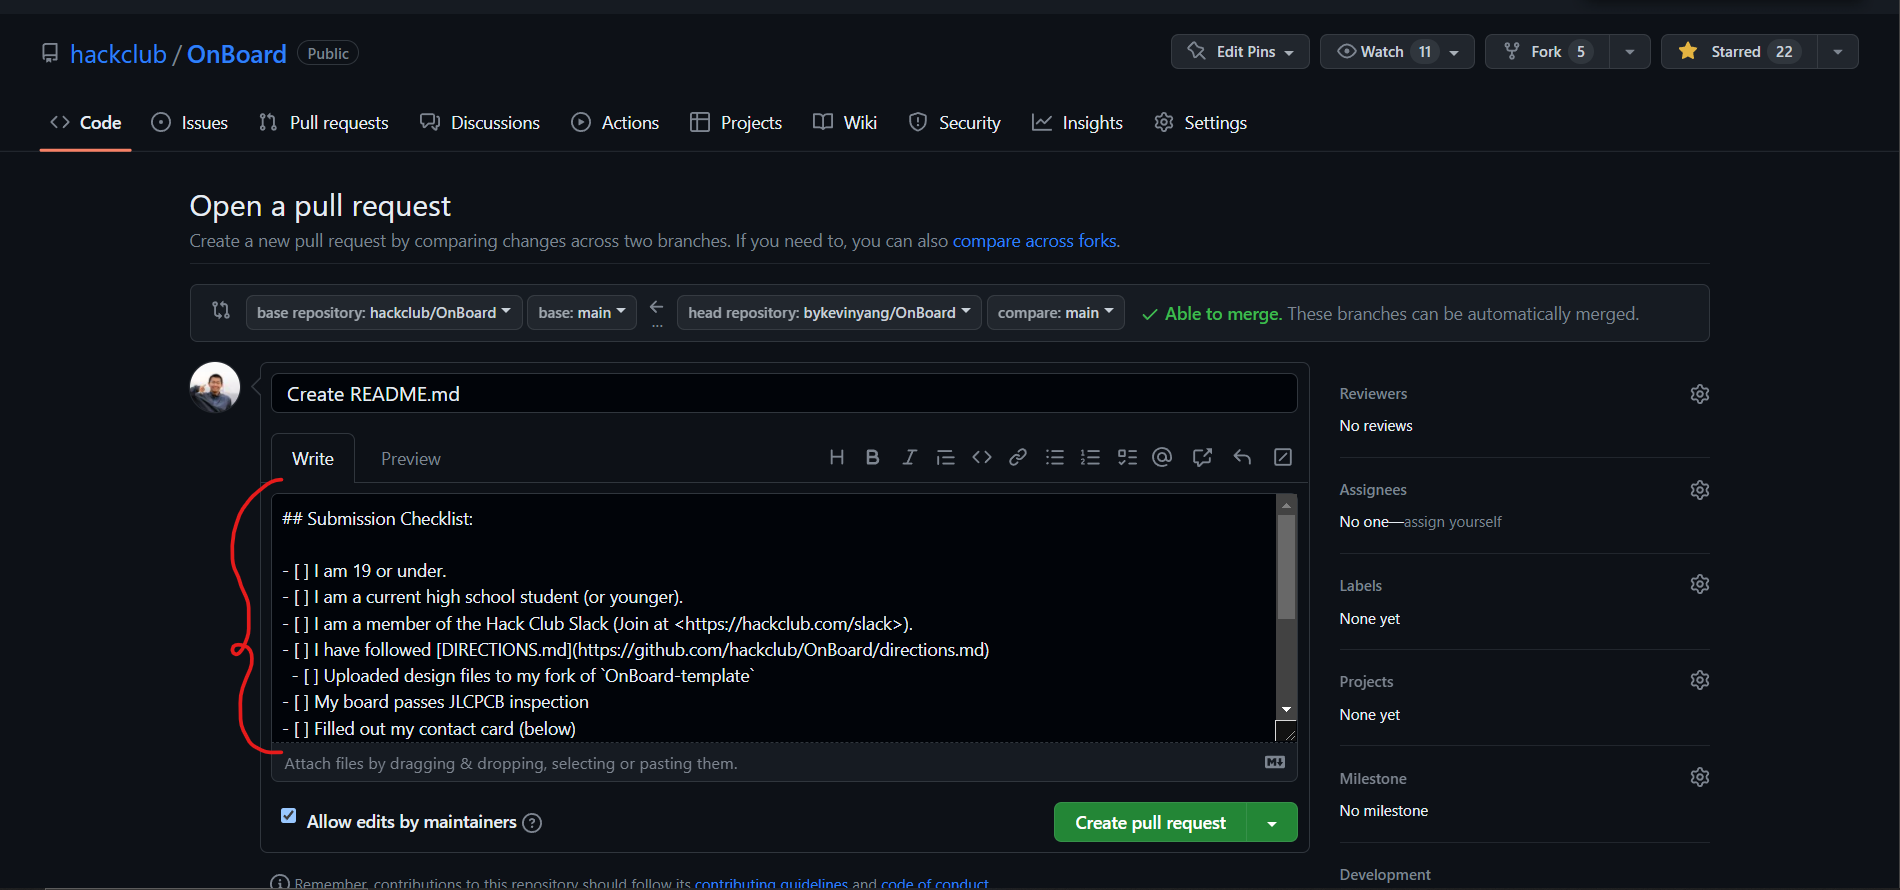1900x890 pixels.
Task: Apply bold formatting in editor toolbar
Action: pyautogui.click(x=873, y=457)
